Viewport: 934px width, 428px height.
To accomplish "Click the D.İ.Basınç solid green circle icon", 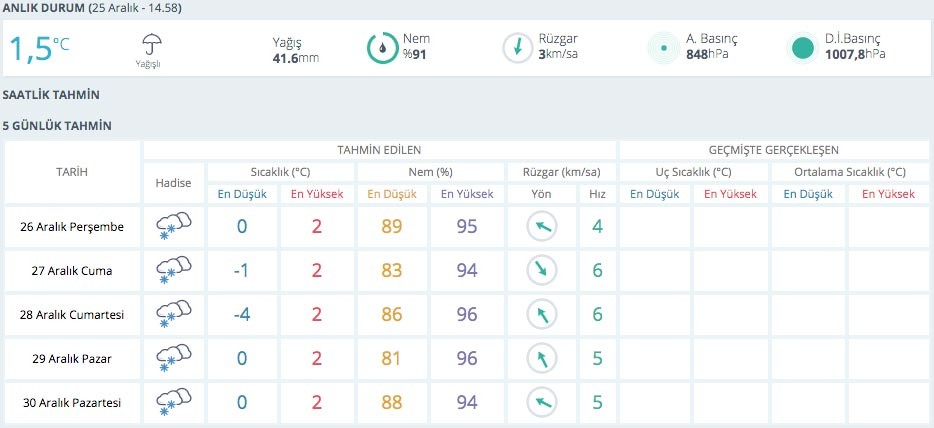I will pyautogui.click(x=801, y=47).
